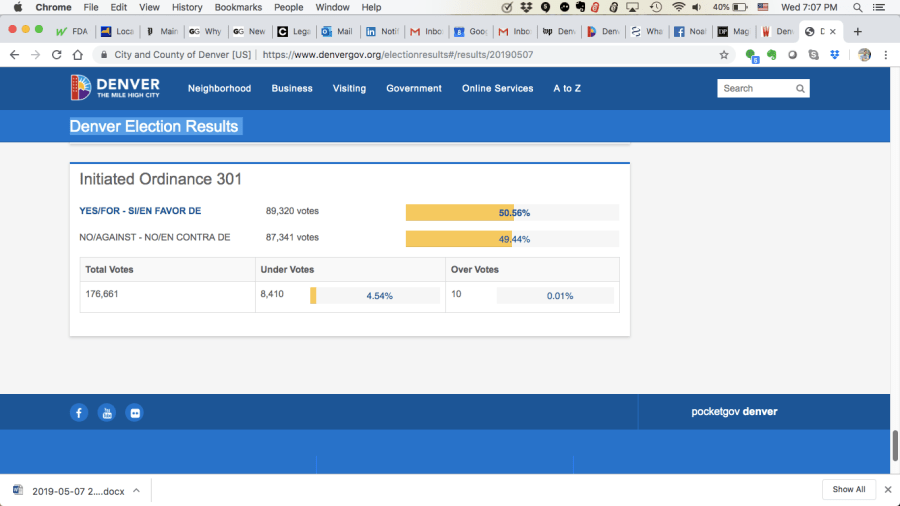Open a new browser tab
This screenshot has width=900, height=506.
point(858,32)
